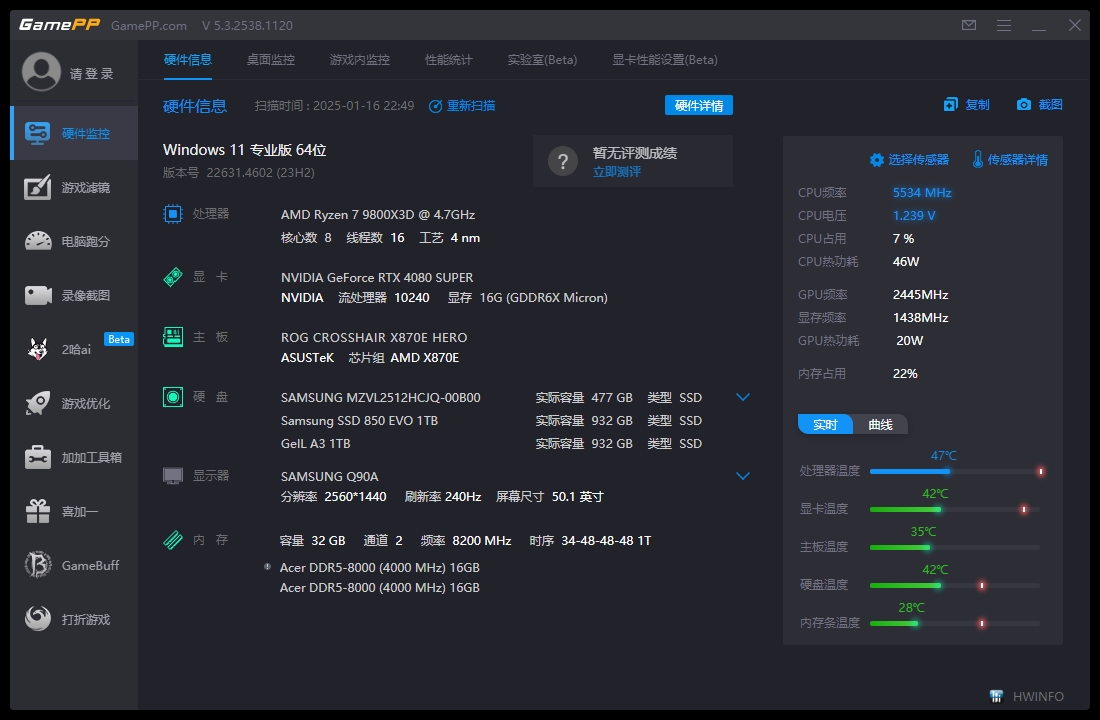Click 复制 copy button

[x=967, y=105]
